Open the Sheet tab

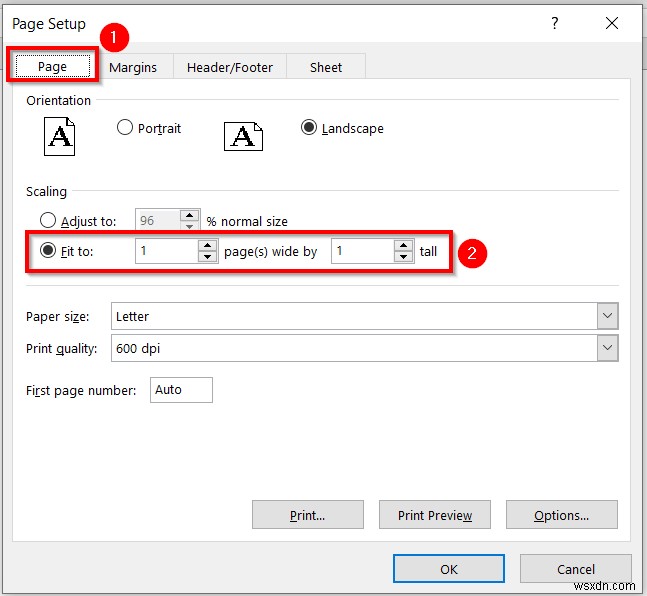tap(326, 67)
